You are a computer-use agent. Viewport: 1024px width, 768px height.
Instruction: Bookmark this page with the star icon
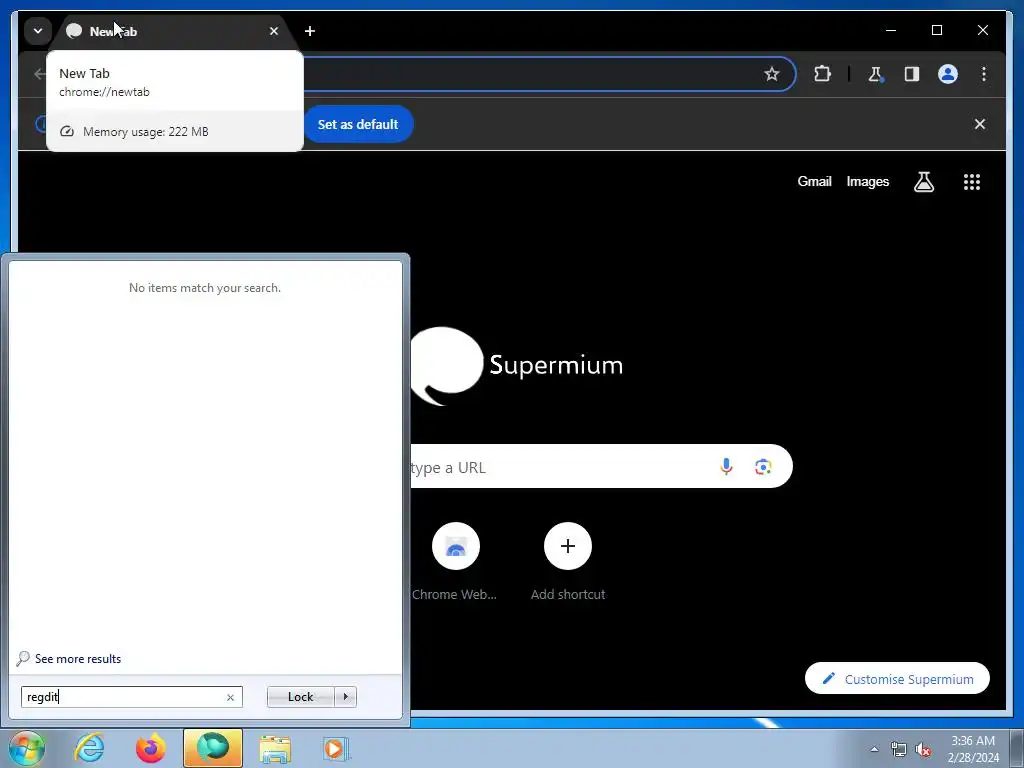pos(772,74)
